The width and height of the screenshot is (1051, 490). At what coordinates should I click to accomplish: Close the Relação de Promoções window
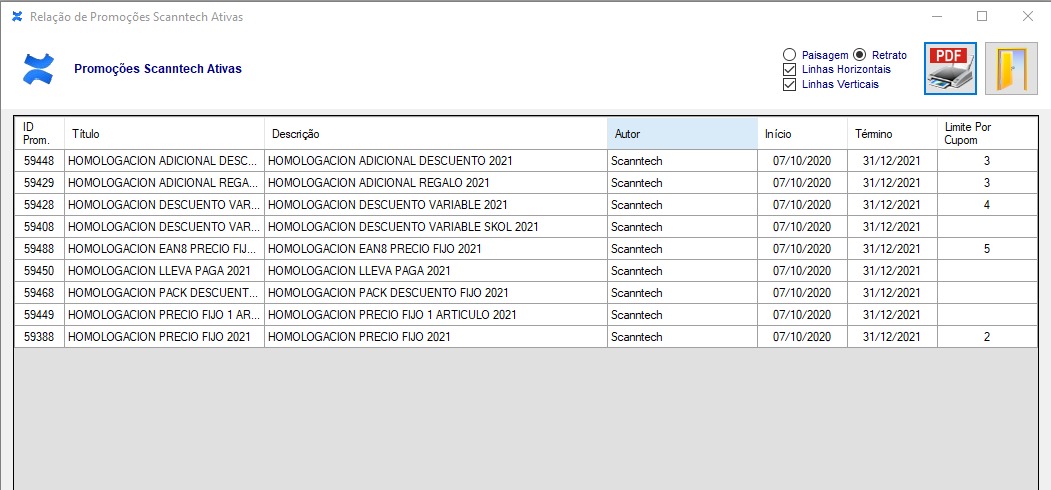click(1028, 17)
